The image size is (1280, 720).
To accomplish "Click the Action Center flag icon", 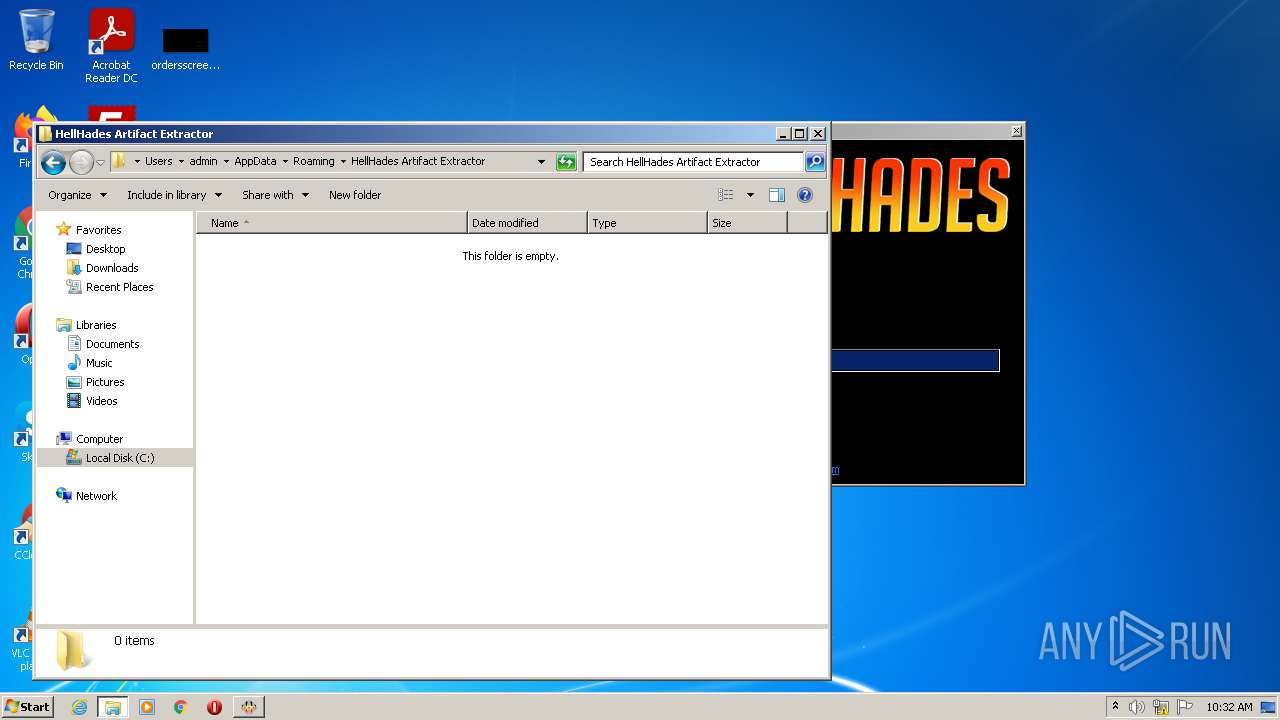I will click(x=1185, y=707).
